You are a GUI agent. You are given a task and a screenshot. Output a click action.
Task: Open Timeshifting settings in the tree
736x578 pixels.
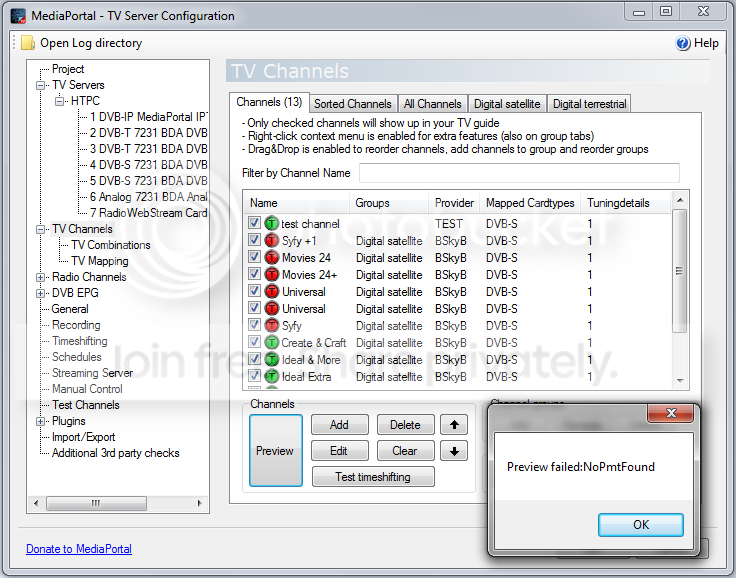click(80, 341)
